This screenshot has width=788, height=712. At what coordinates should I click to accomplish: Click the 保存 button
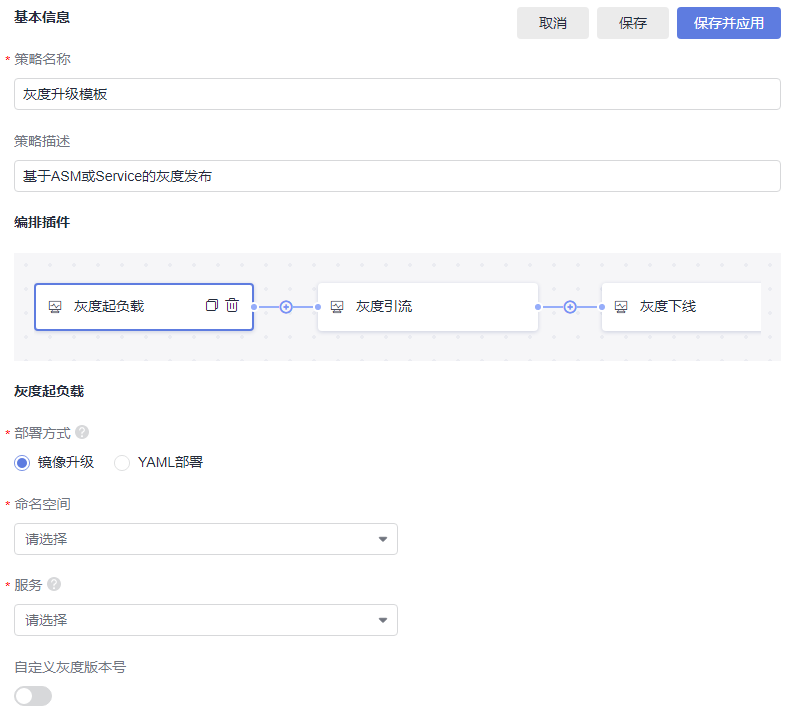tap(632, 23)
